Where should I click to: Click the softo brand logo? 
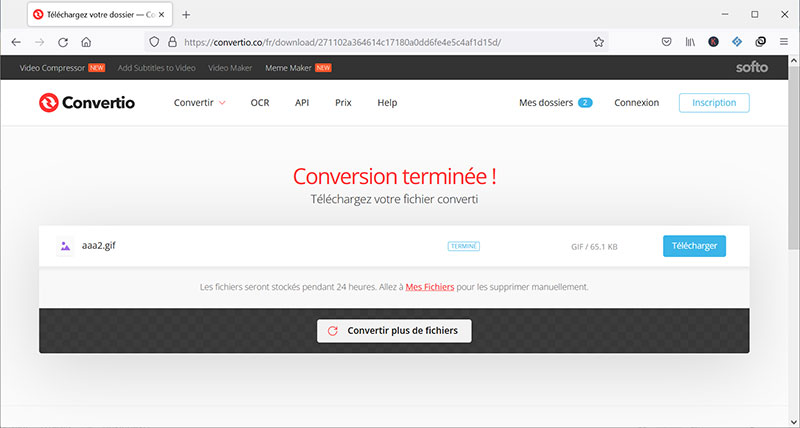(752, 67)
